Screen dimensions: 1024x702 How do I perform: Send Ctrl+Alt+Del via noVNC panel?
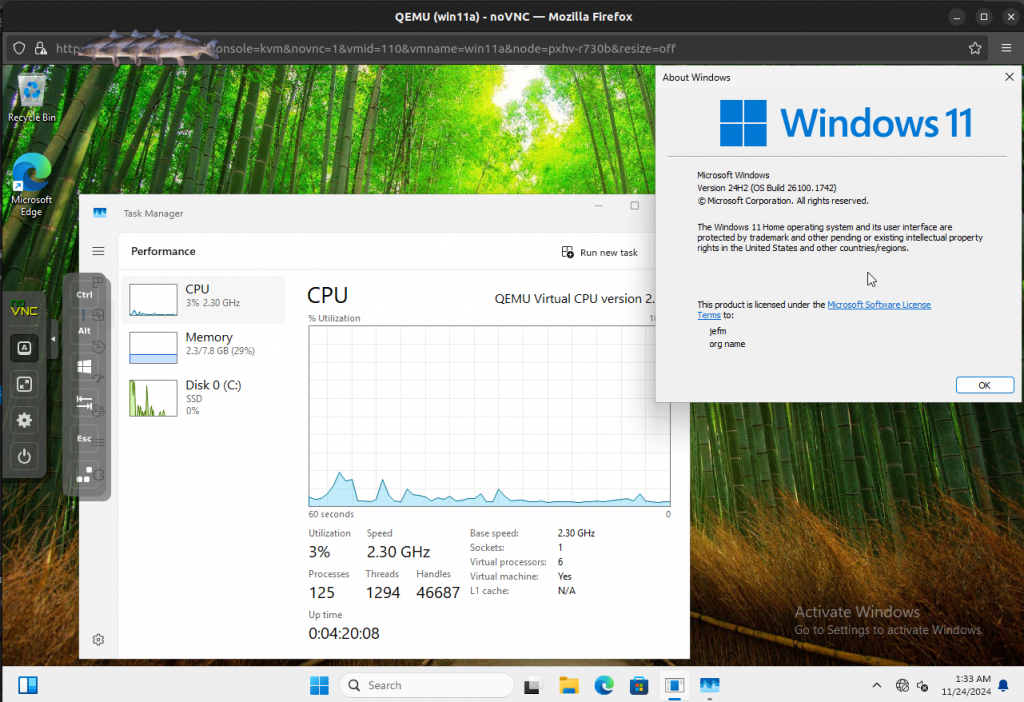coord(84,475)
